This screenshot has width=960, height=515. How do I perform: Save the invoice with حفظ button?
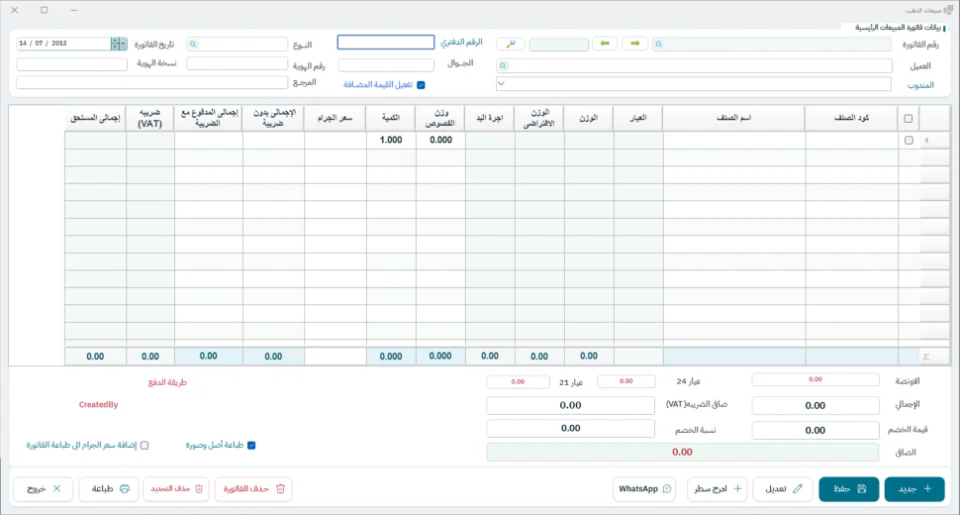tap(849, 489)
